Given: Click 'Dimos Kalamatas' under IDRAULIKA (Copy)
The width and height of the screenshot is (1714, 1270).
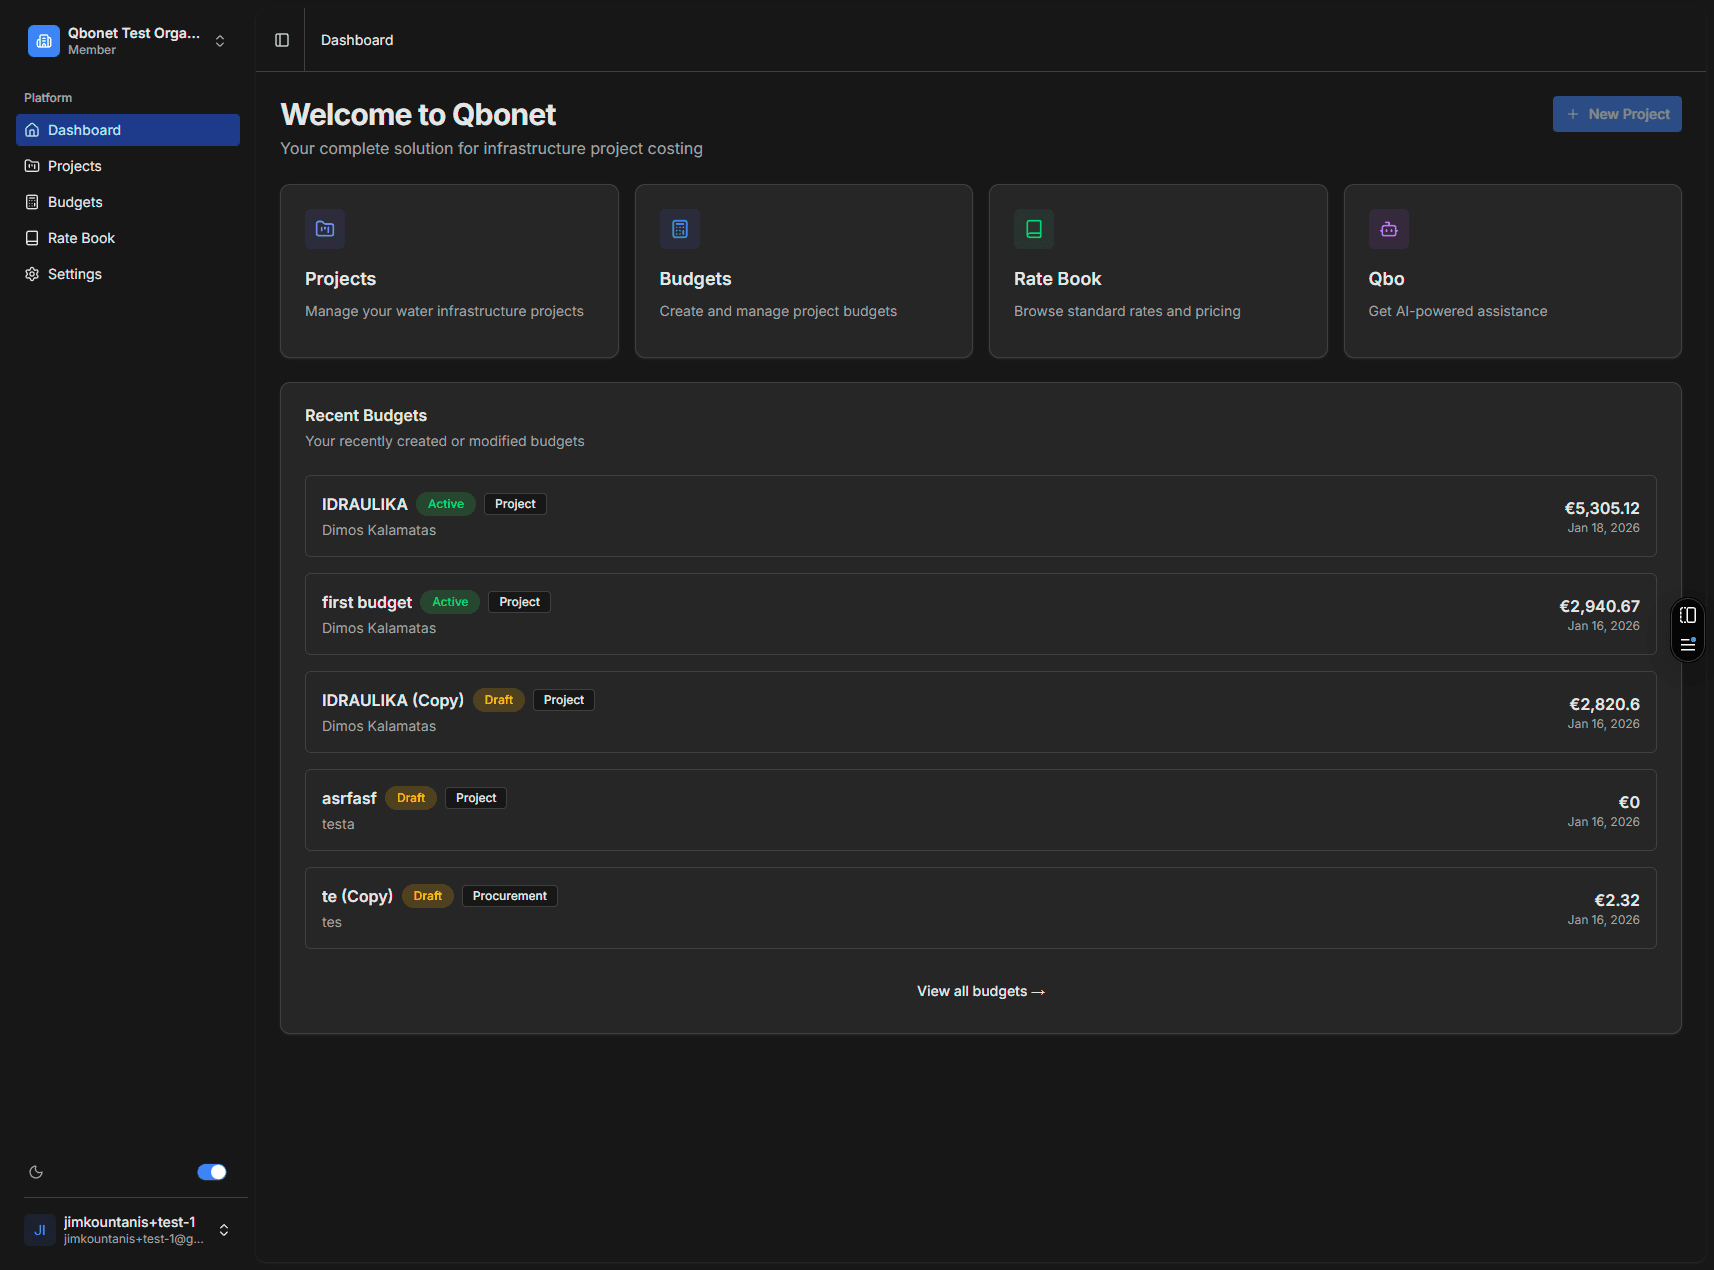Looking at the screenshot, I should click(379, 726).
